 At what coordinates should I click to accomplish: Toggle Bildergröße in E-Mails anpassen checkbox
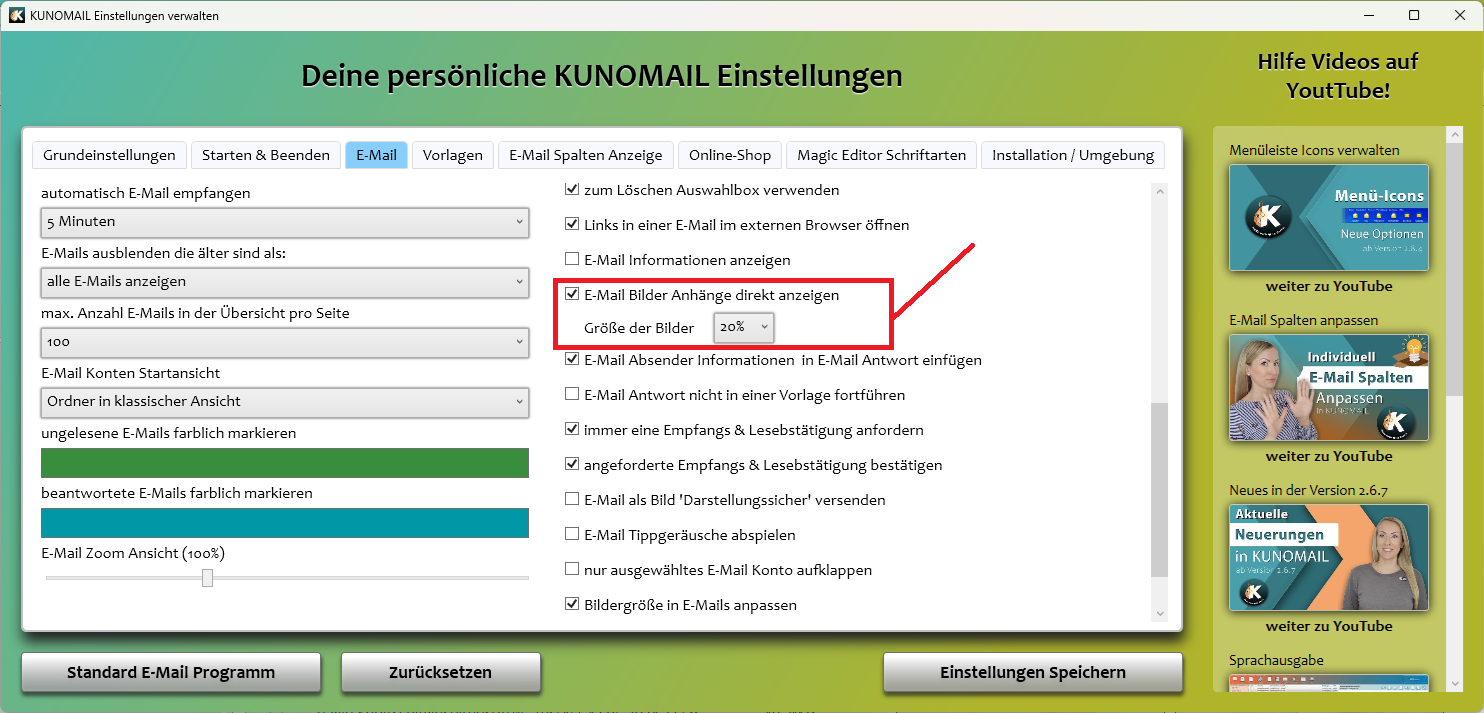tap(572, 605)
